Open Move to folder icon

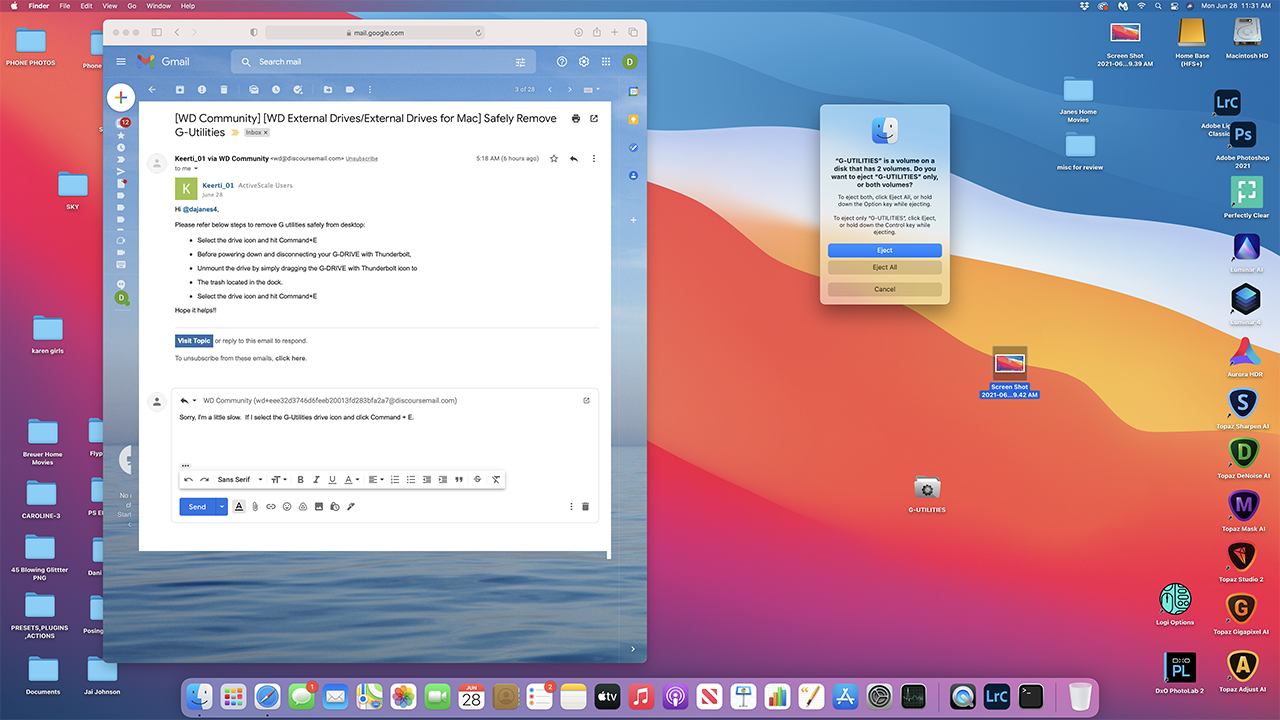point(328,90)
